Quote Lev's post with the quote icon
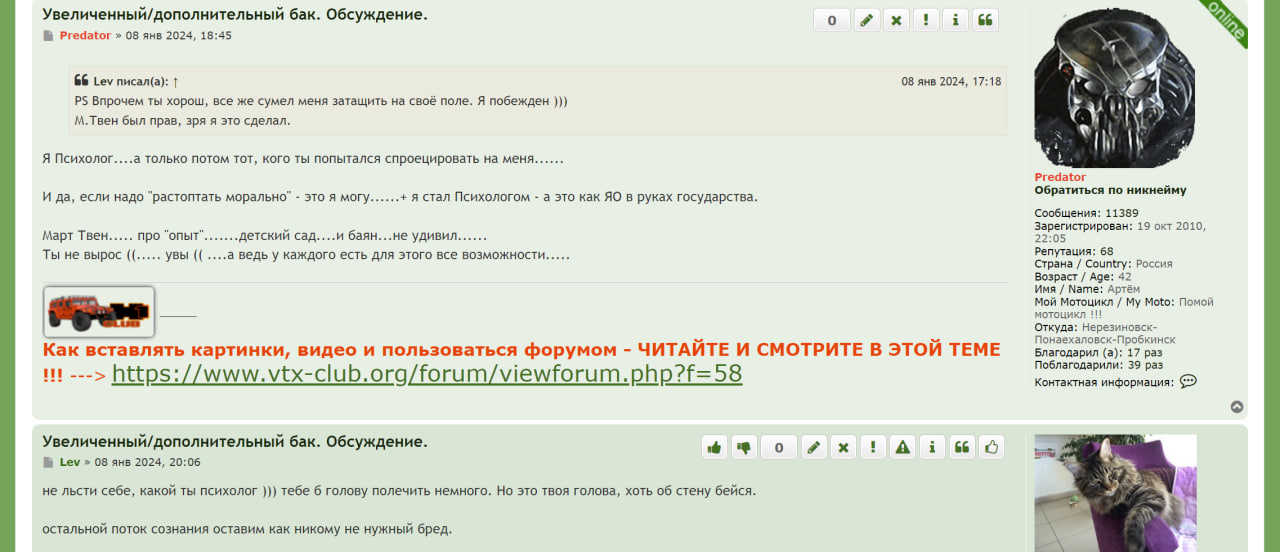Screen dimensions: 1280x552 pyautogui.click(x=962, y=447)
